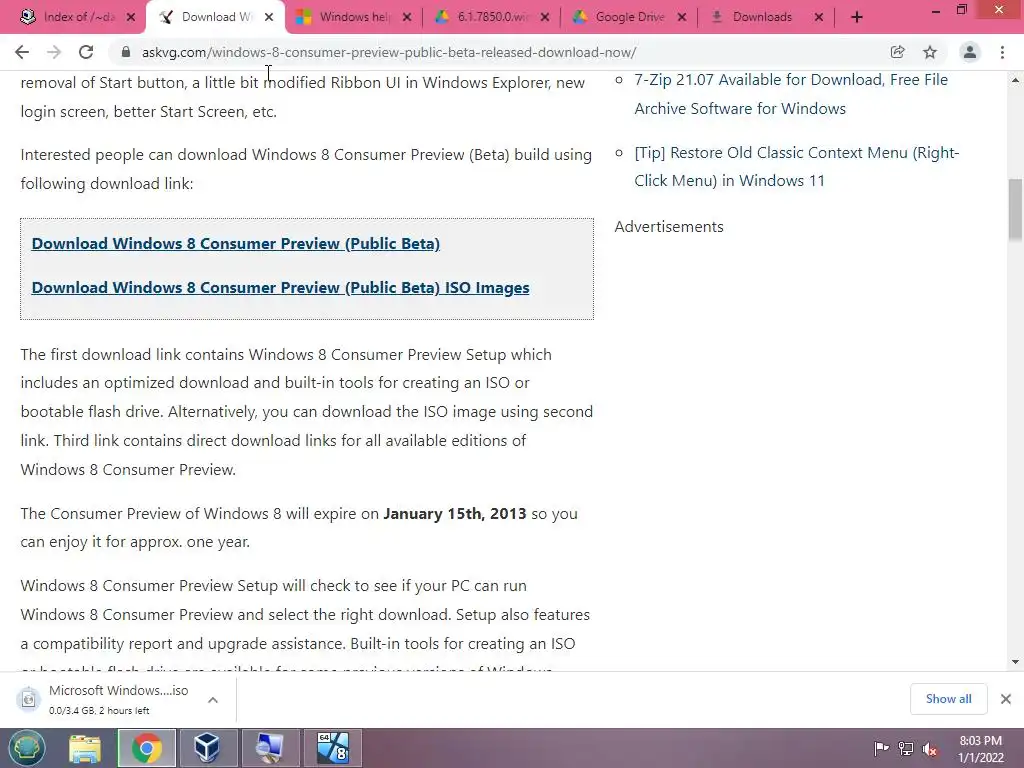Share this page icon in address bar
Screen dimensions: 1024x768
(x=897, y=52)
